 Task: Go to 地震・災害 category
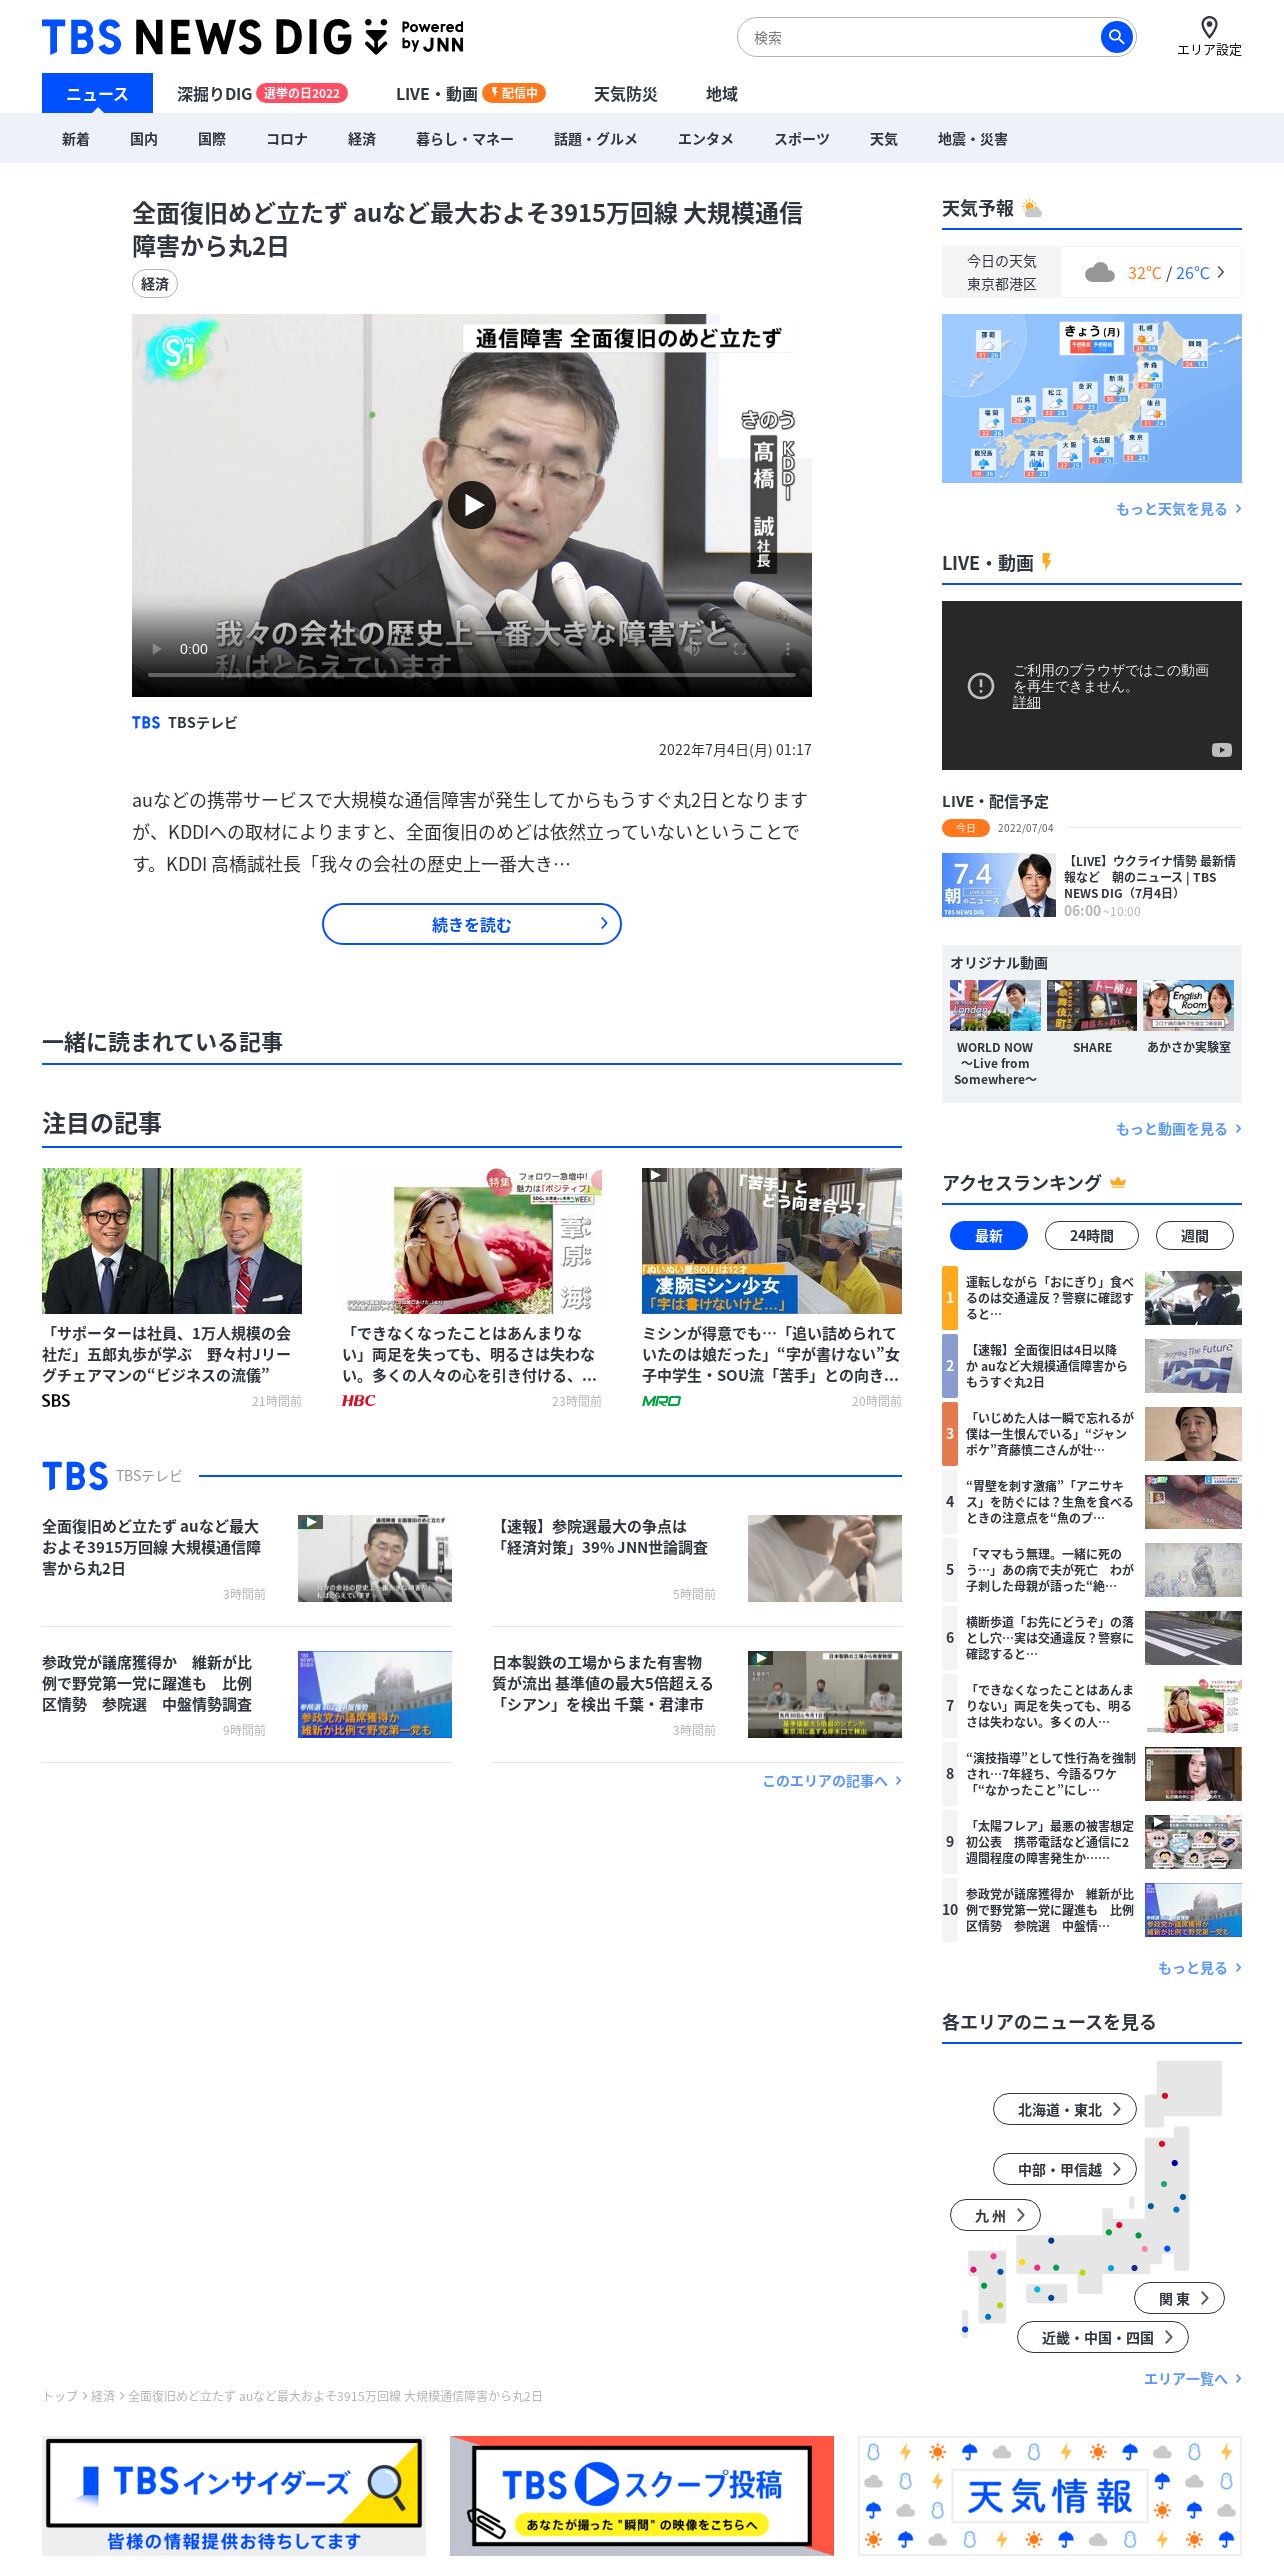[x=973, y=139]
